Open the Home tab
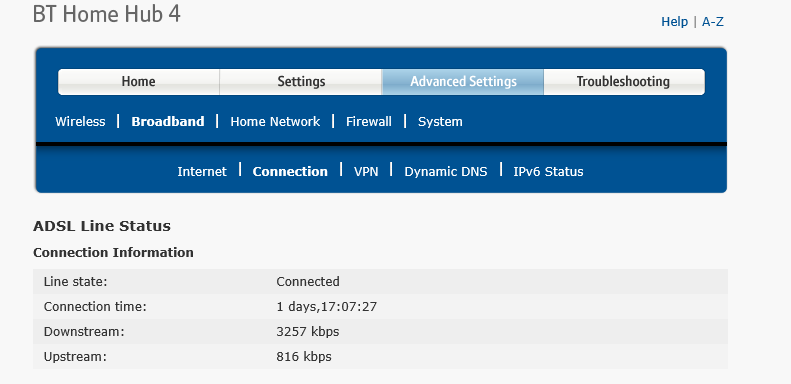 [x=139, y=82]
